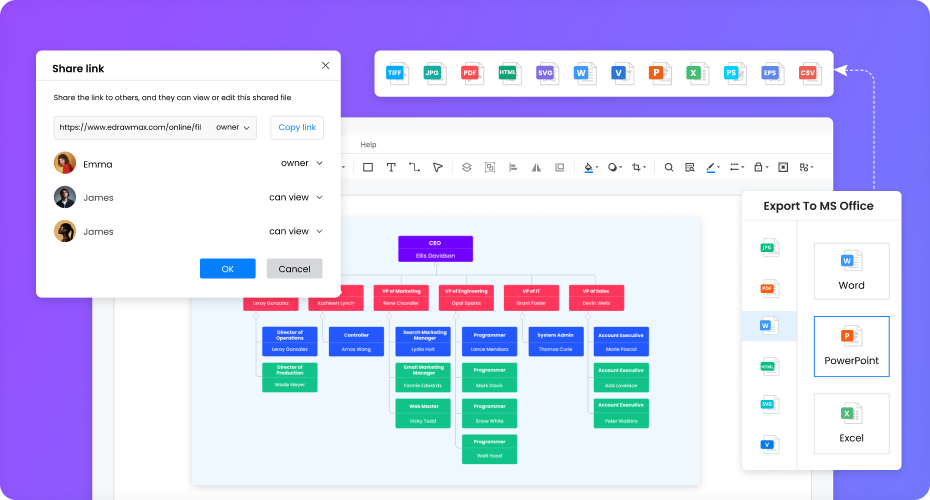Choose the connector line tool
This screenshot has width=930, height=500.
414,168
